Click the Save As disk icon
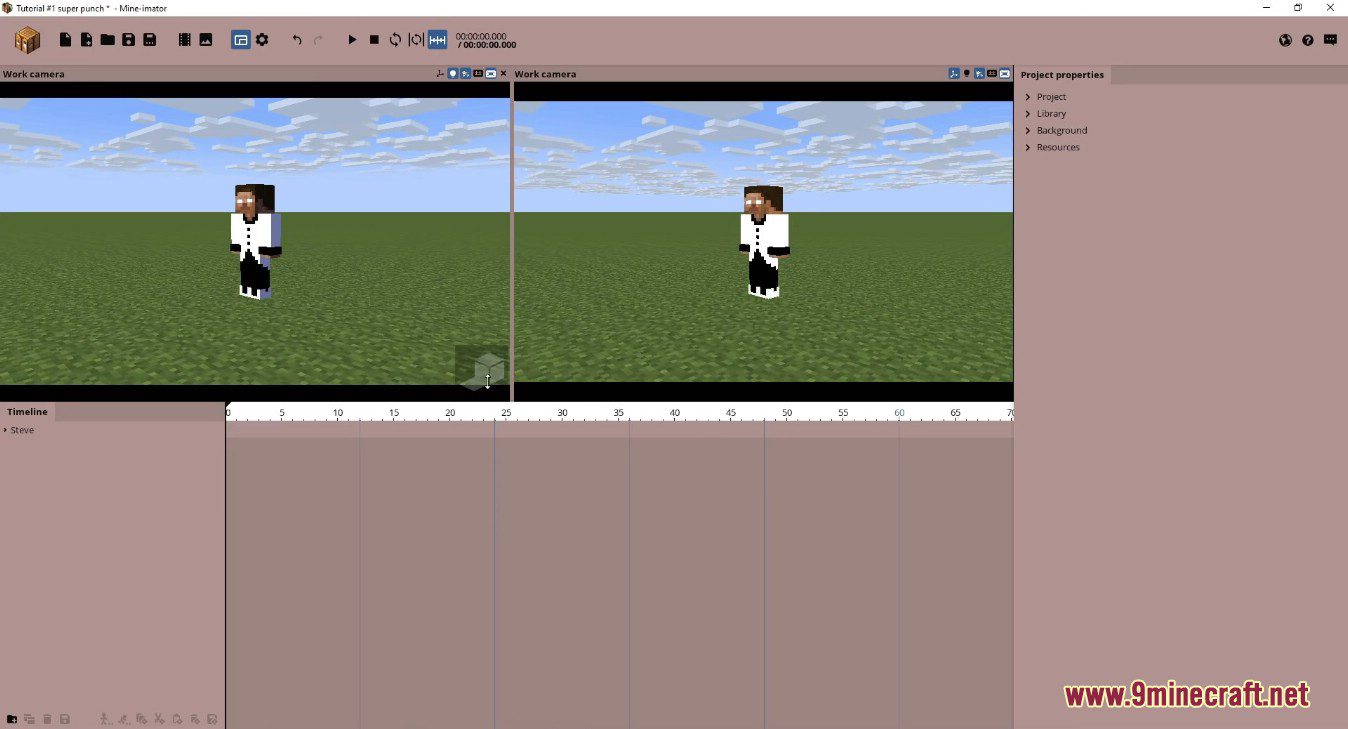Image resolution: width=1348 pixels, height=729 pixels. point(149,40)
